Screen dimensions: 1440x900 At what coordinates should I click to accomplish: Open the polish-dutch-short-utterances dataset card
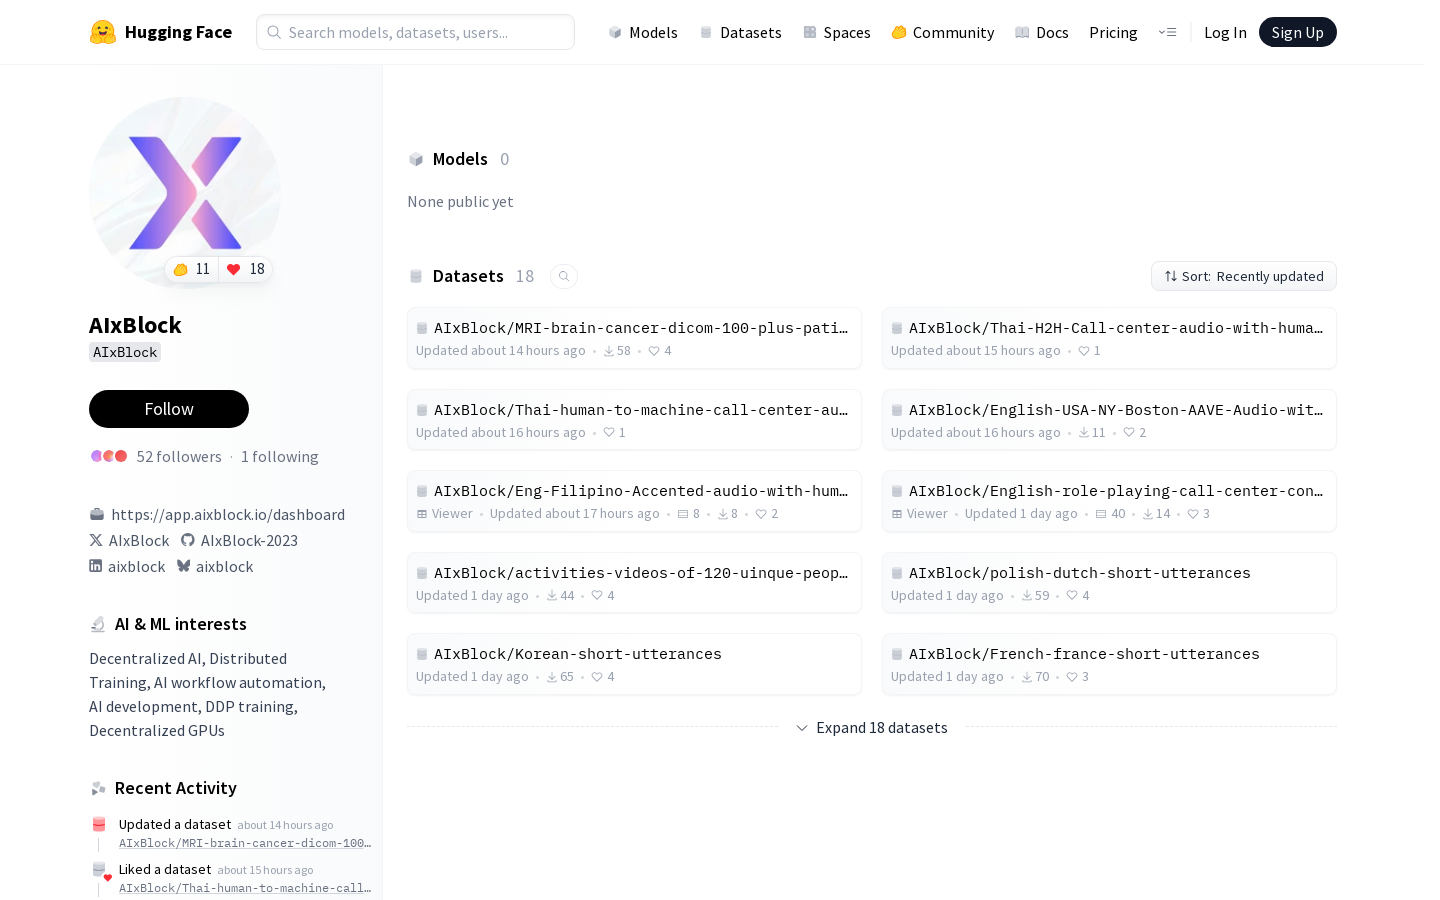pos(1109,583)
